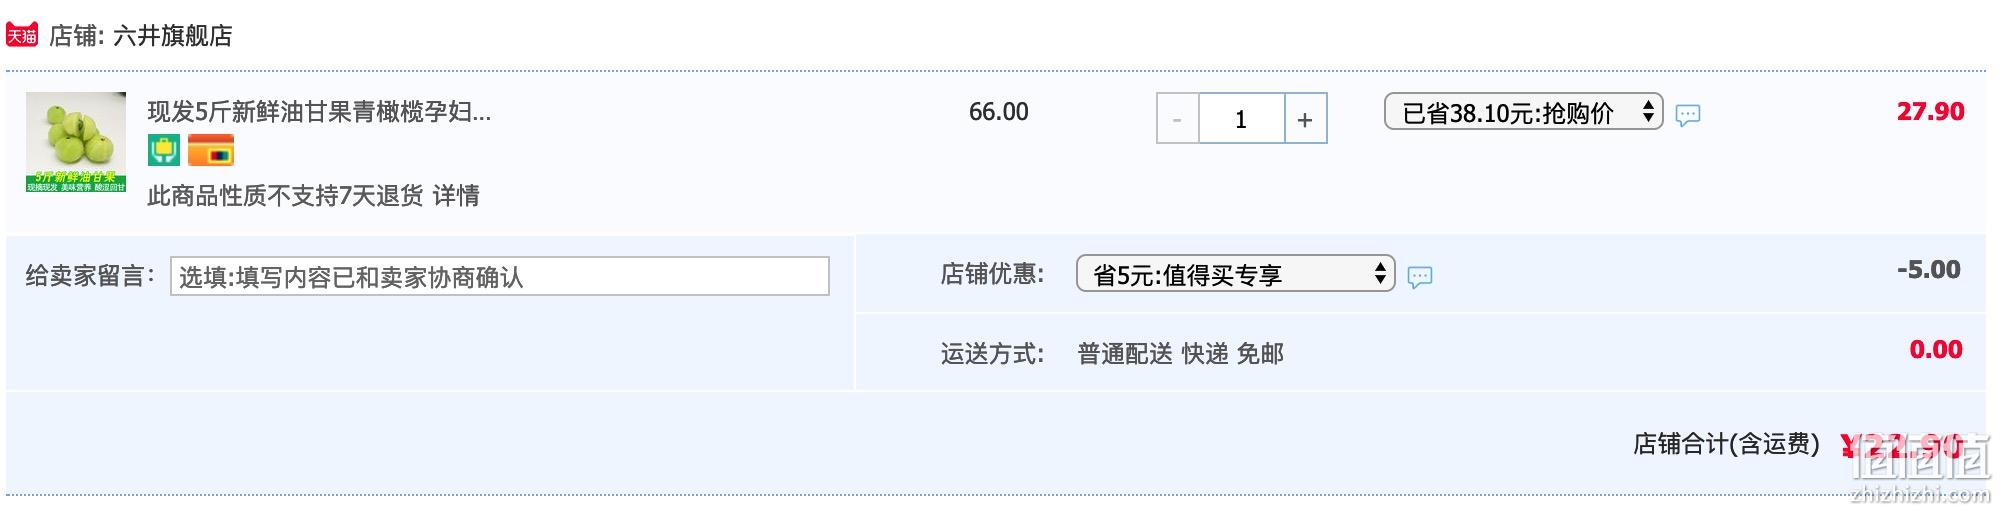Open the 已省38.10元:抢购价 discount dropdown
The height and width of the screenshot is (512, 2000).
(1523, 112)
